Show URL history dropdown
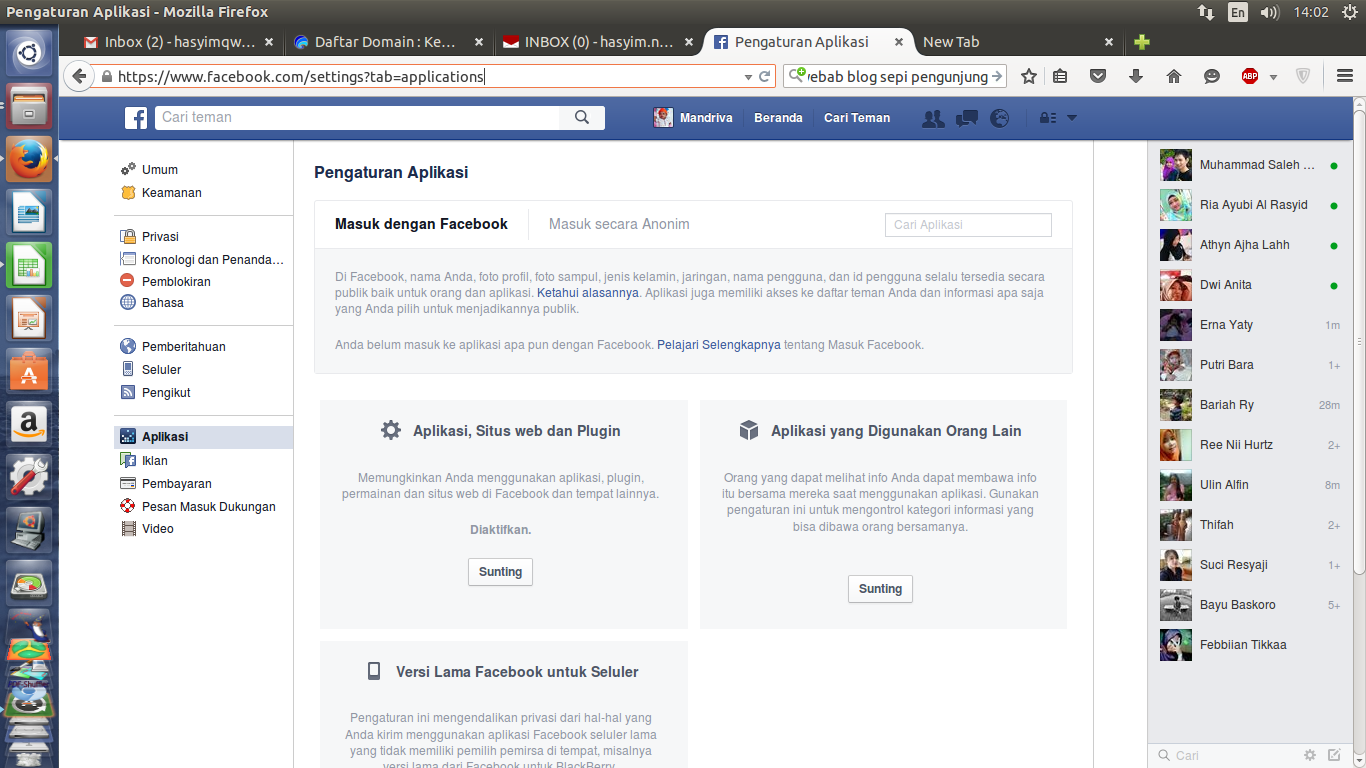This screenshot has width=1366, height=768. pos(748,77)
